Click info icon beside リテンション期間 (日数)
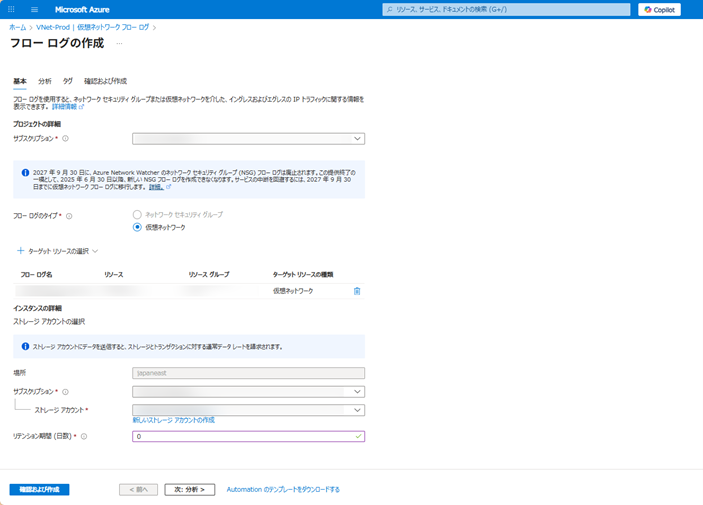703x505 pixels. 84,436
